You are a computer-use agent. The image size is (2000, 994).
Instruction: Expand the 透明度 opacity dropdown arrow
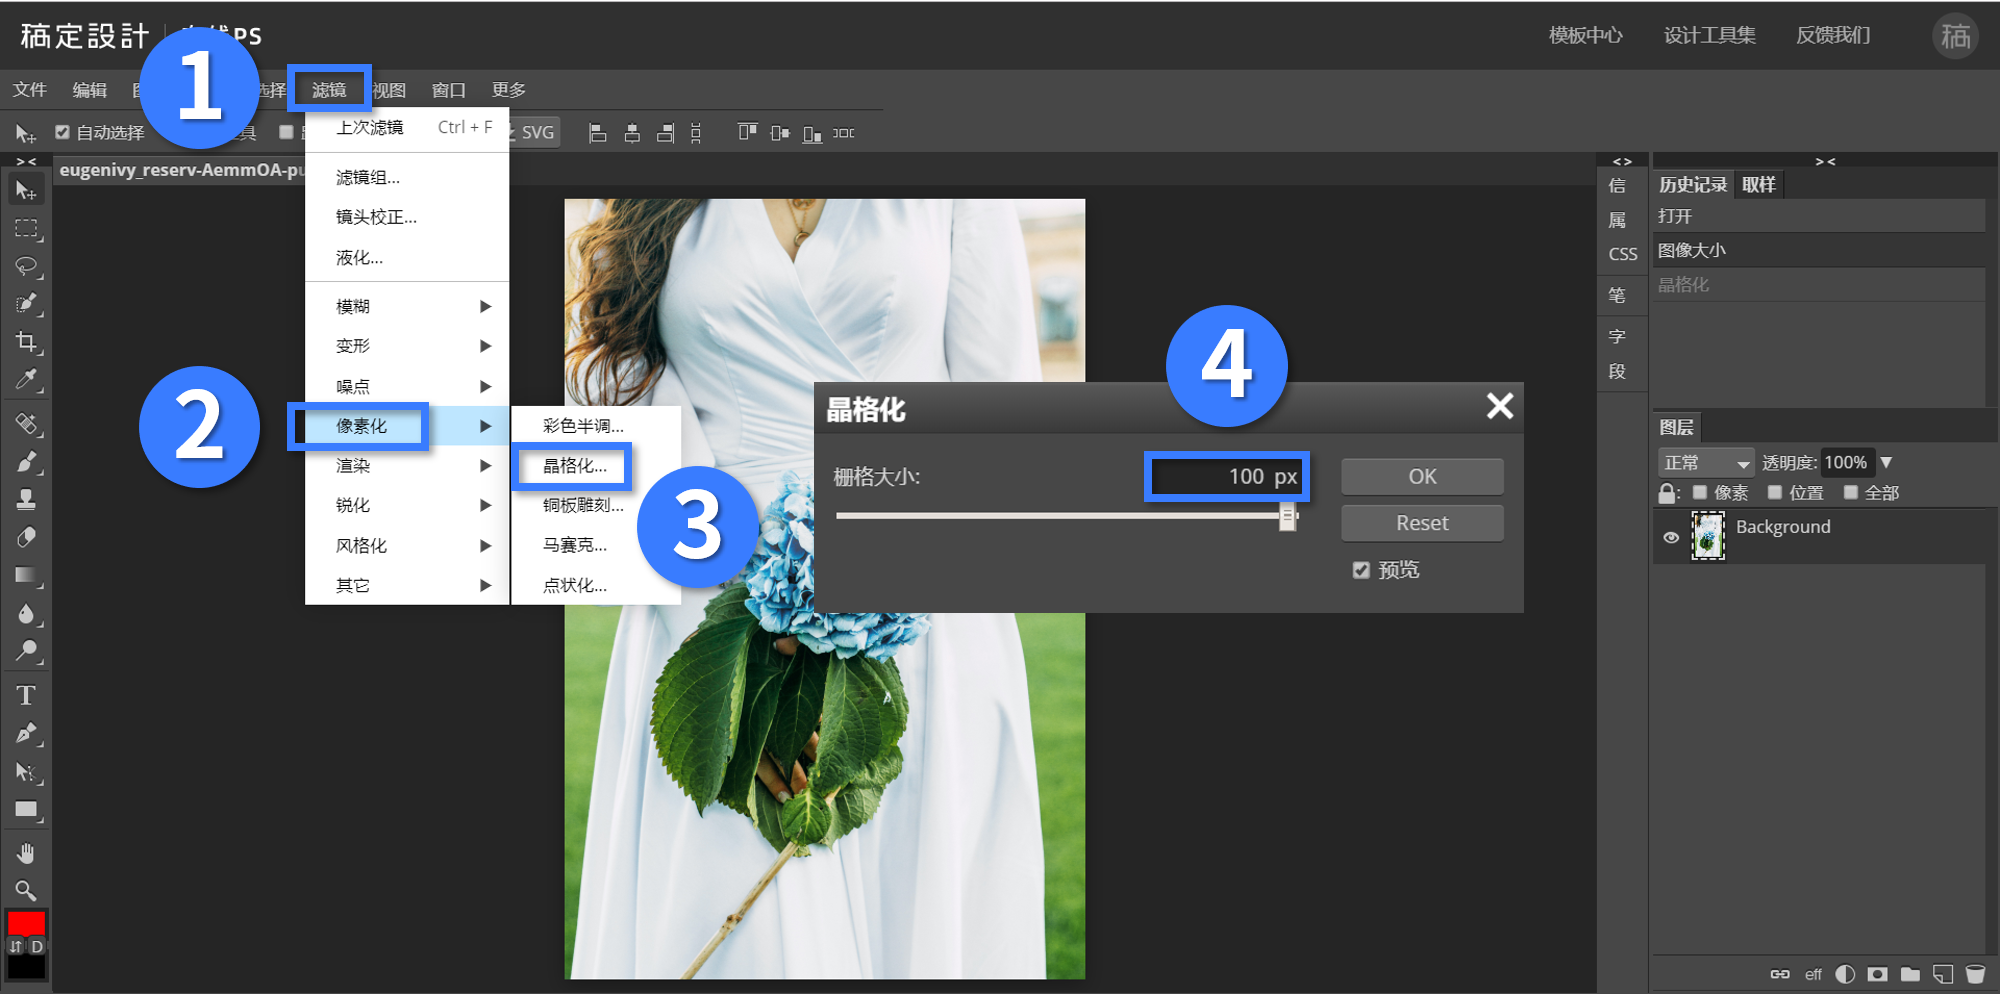tap(1887, 463)
